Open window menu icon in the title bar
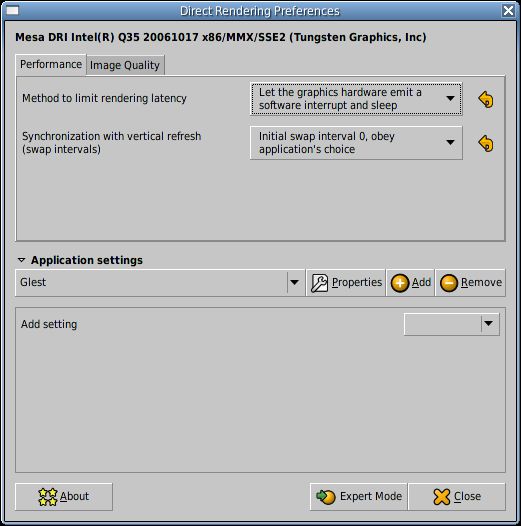This screenshot has height=526, width=521. pos(12,11)
